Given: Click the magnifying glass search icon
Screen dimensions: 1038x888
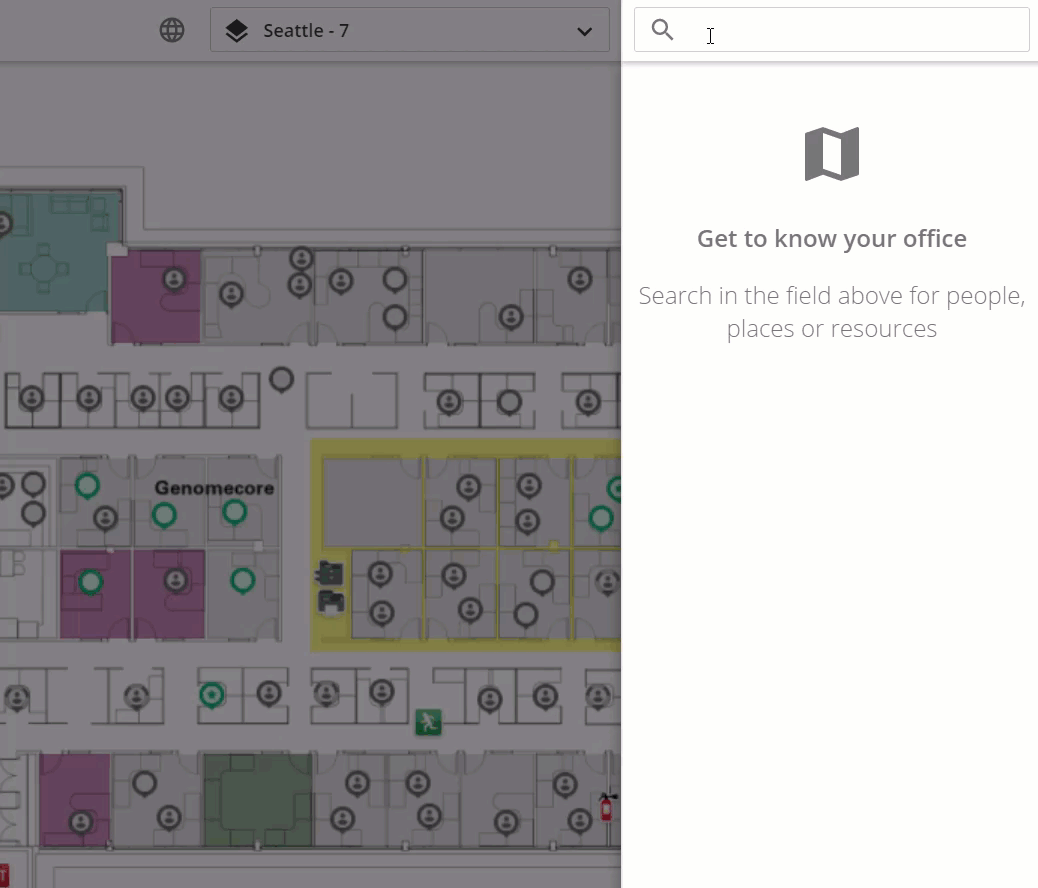Looking at the screenshot, I should (662, 30).
